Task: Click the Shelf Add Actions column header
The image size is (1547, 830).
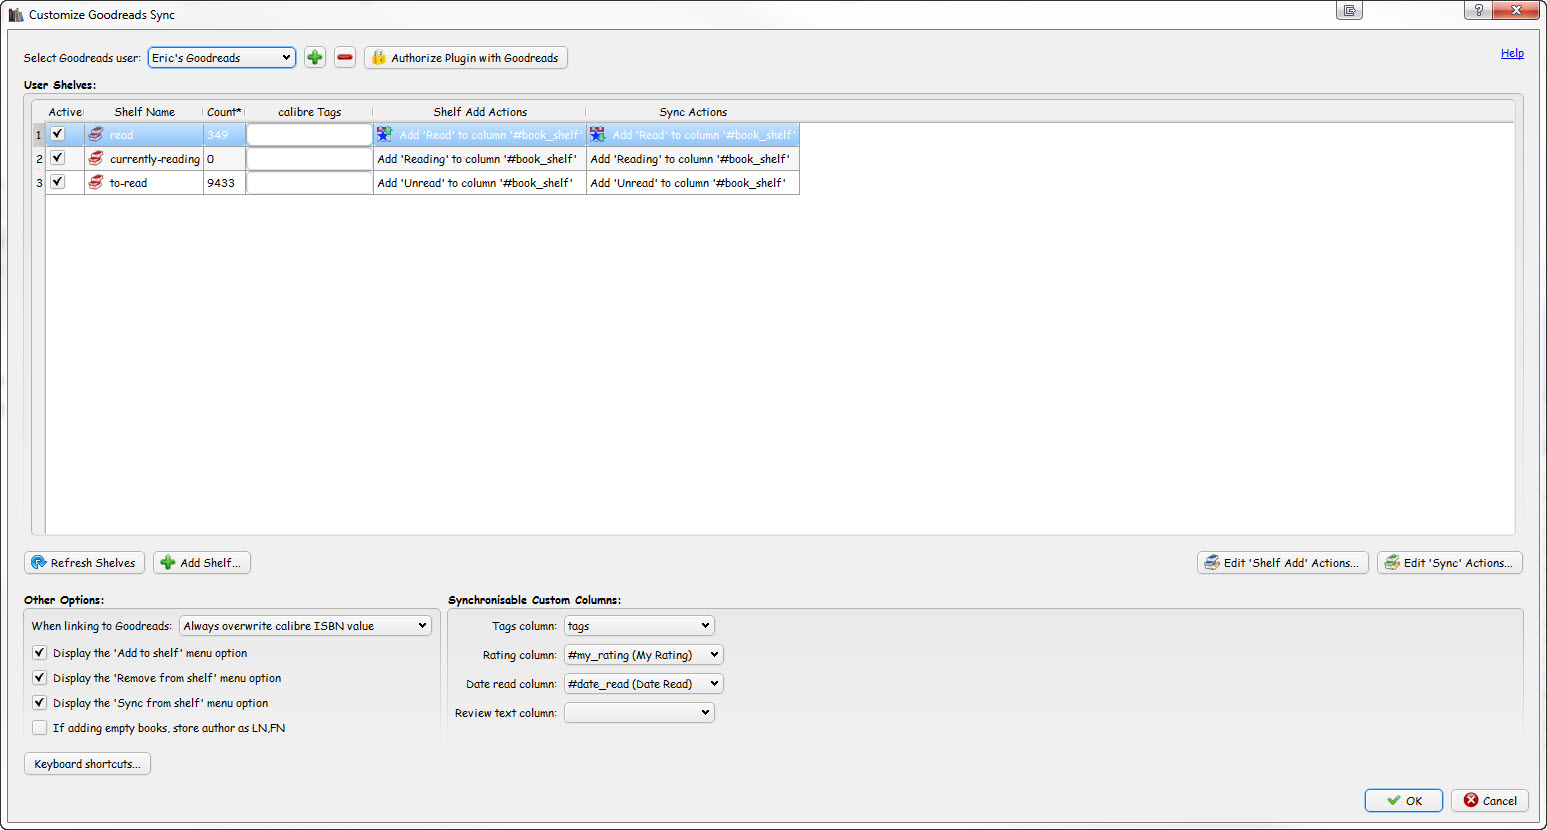Action: pos(479,112)
